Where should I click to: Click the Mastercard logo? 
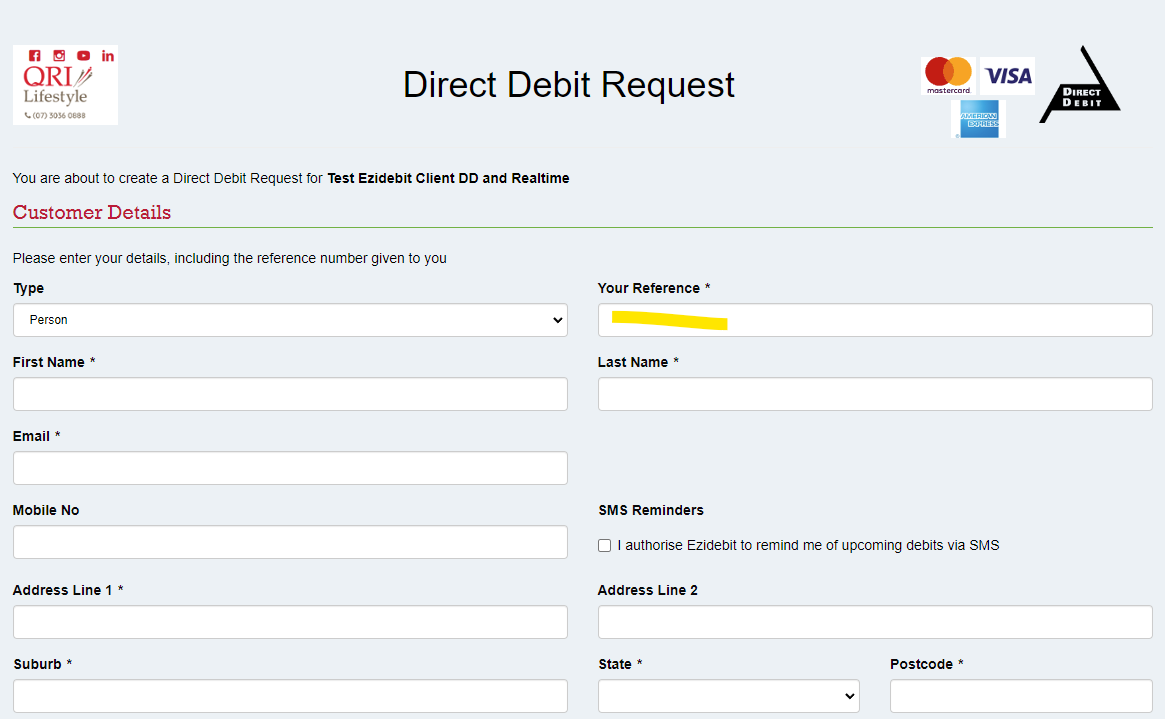coord(948,76)
